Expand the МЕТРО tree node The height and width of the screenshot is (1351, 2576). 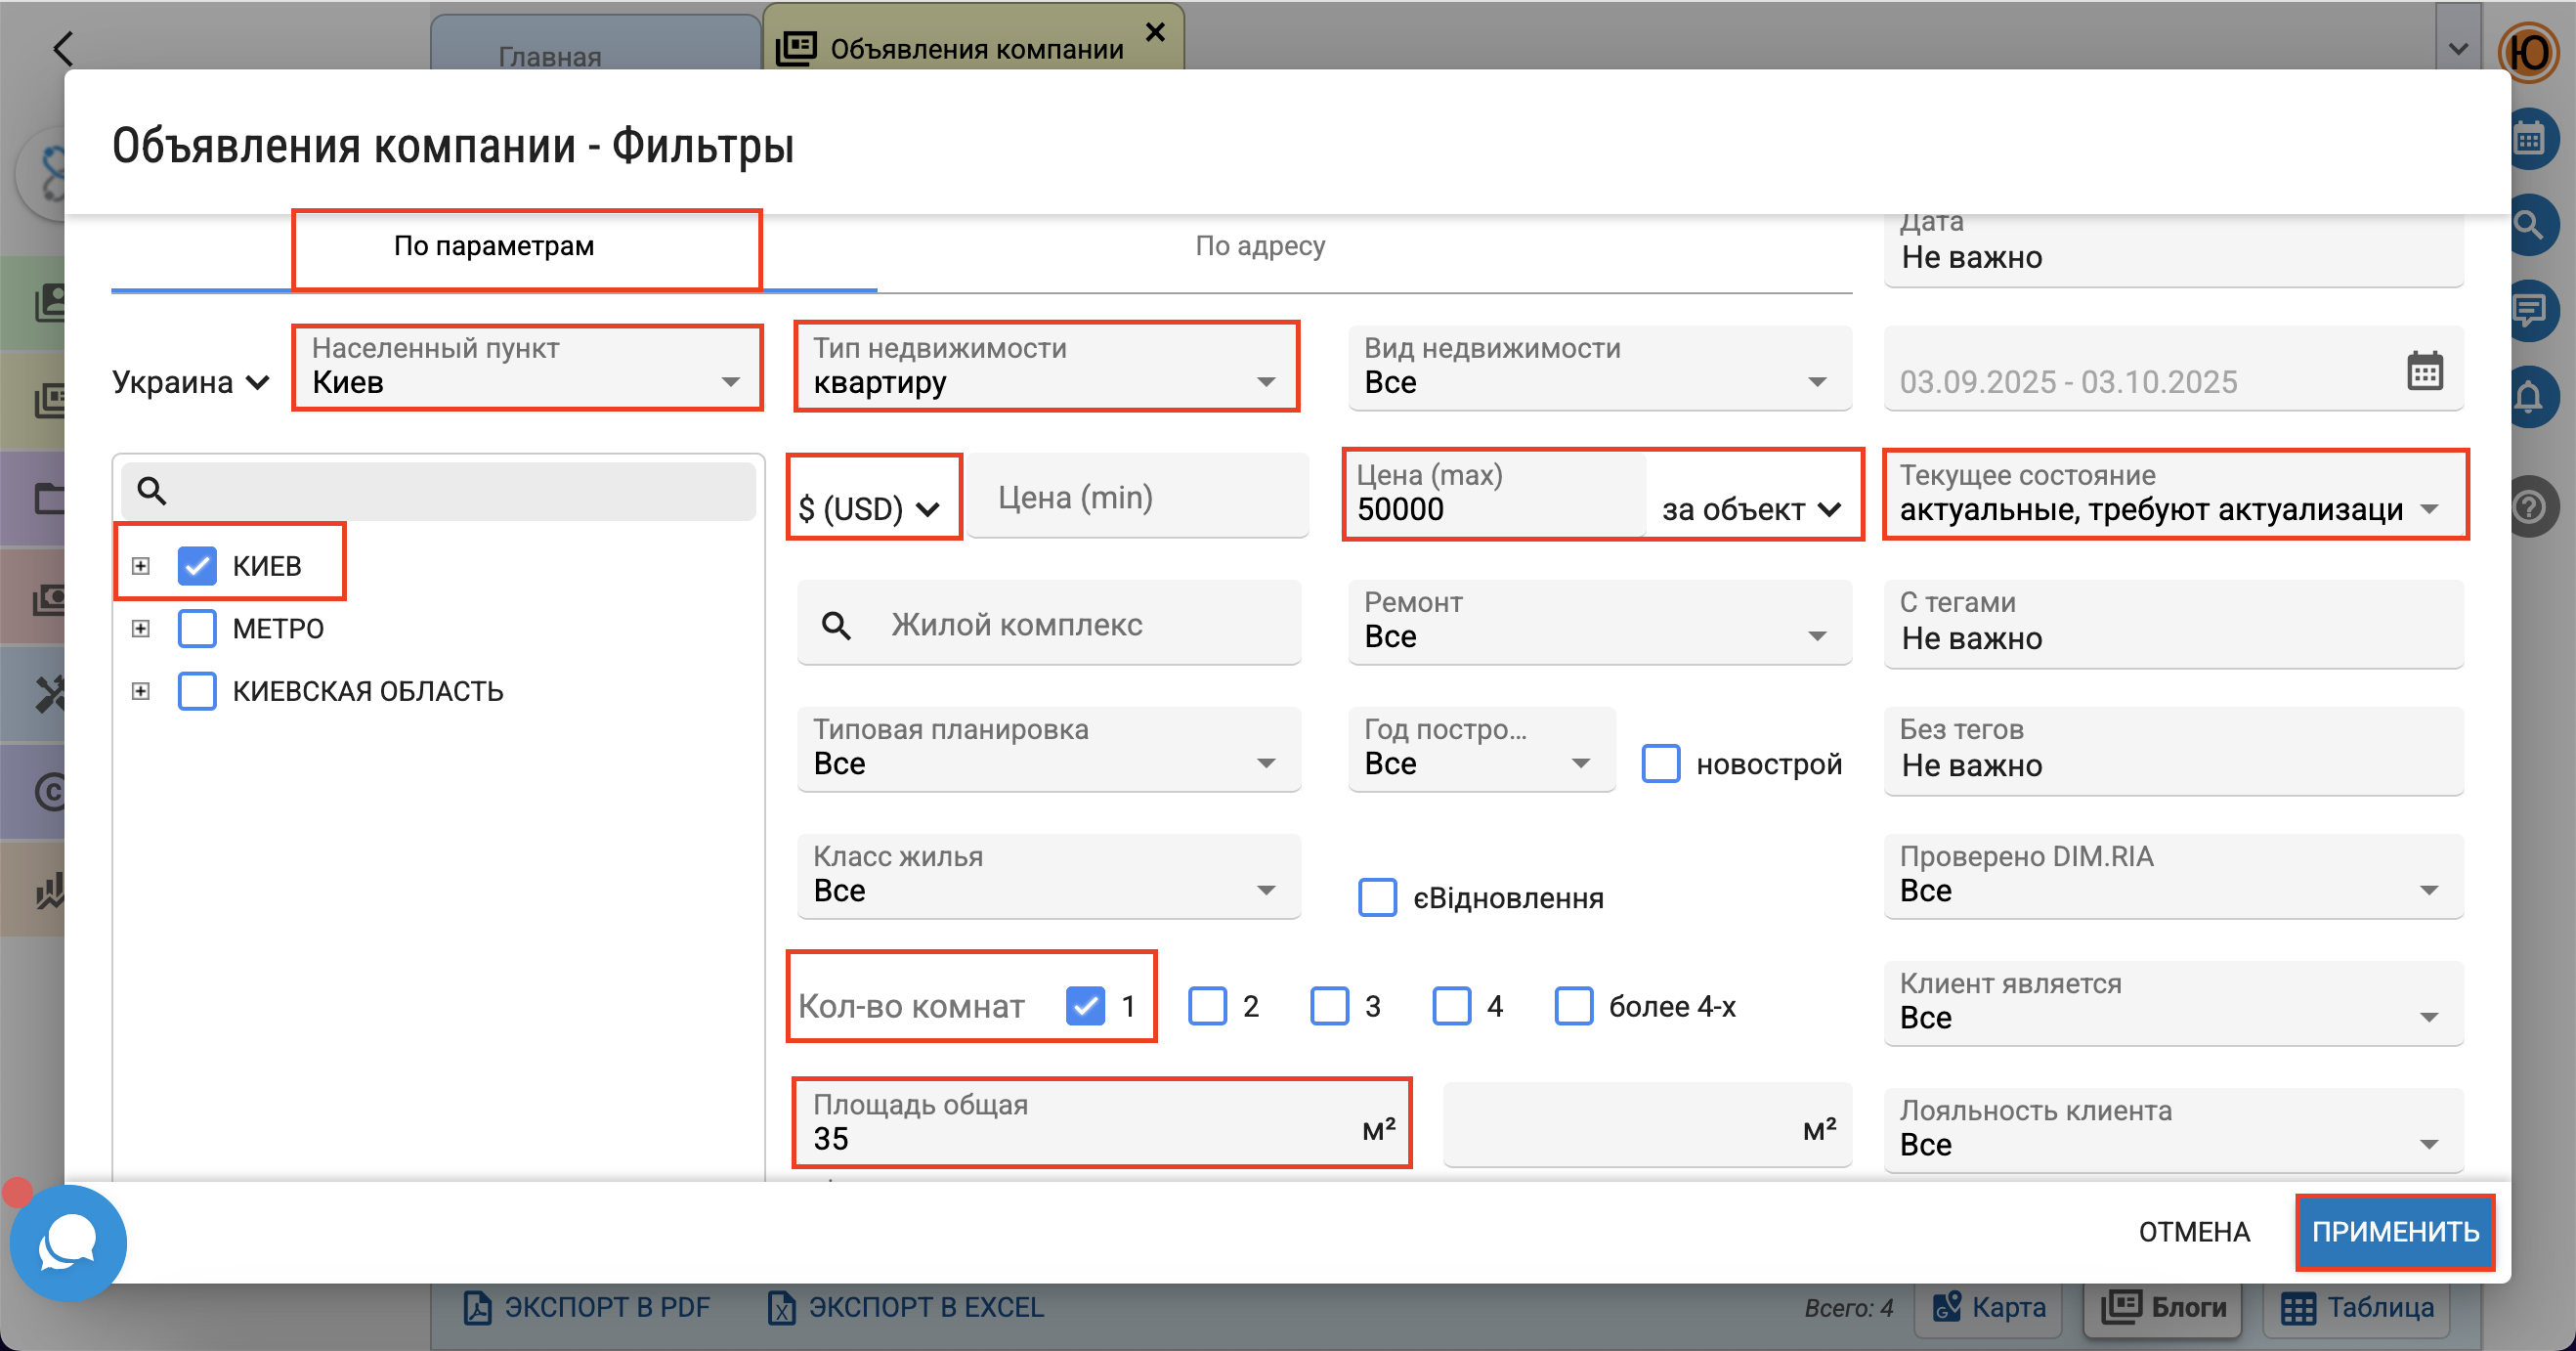141,629
